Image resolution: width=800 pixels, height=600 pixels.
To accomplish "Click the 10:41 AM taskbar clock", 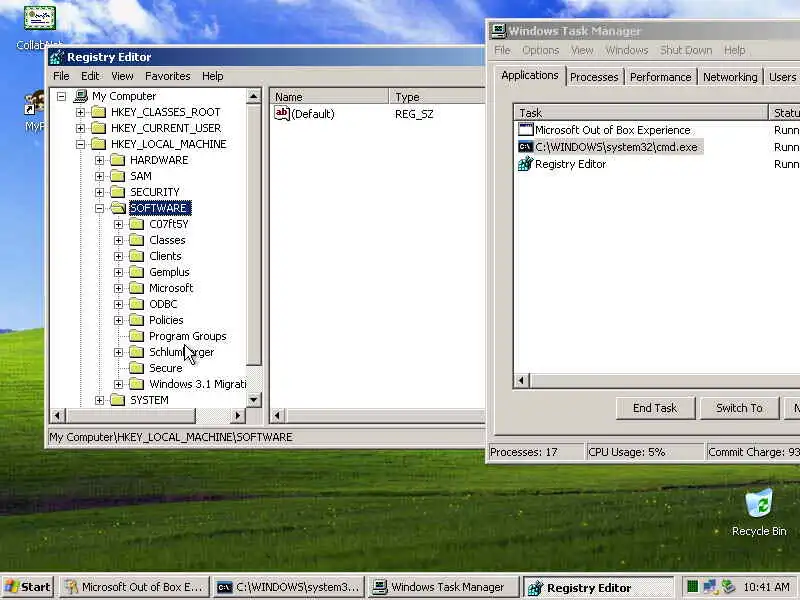I will click(x=766, y=587).
